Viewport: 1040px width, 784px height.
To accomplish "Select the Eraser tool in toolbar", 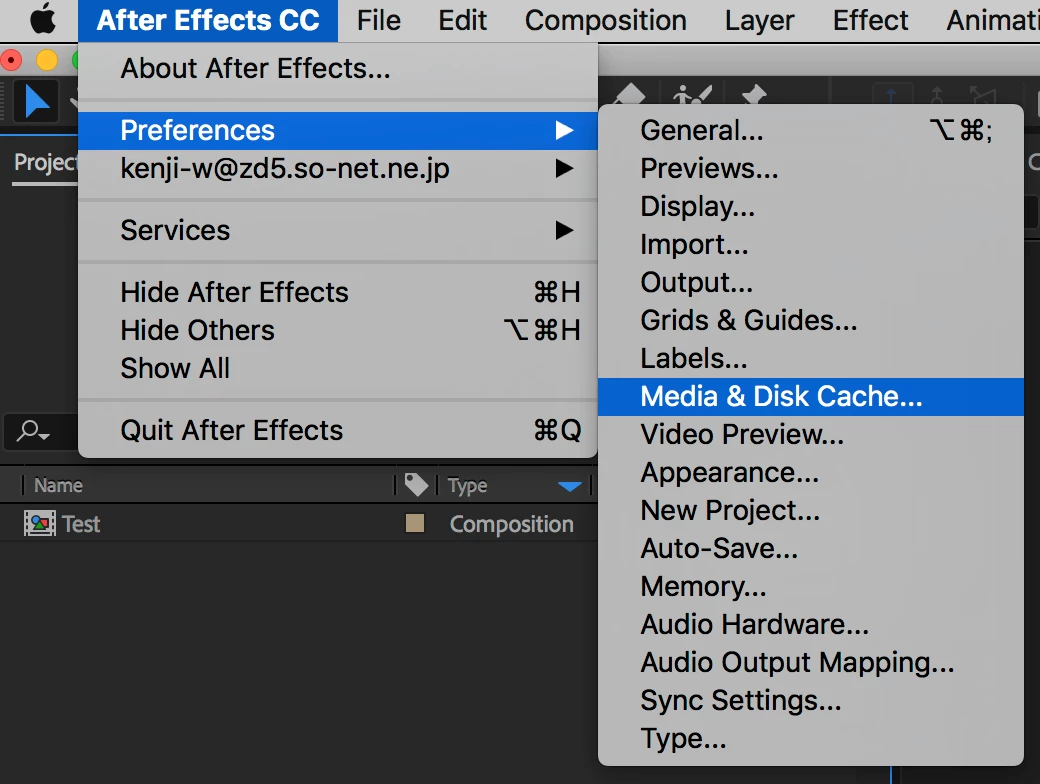I will coord(629,94).
